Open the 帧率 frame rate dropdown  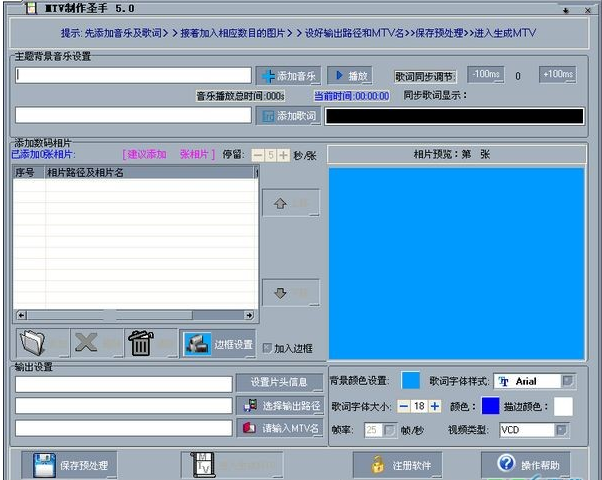[x=389, y=430]
